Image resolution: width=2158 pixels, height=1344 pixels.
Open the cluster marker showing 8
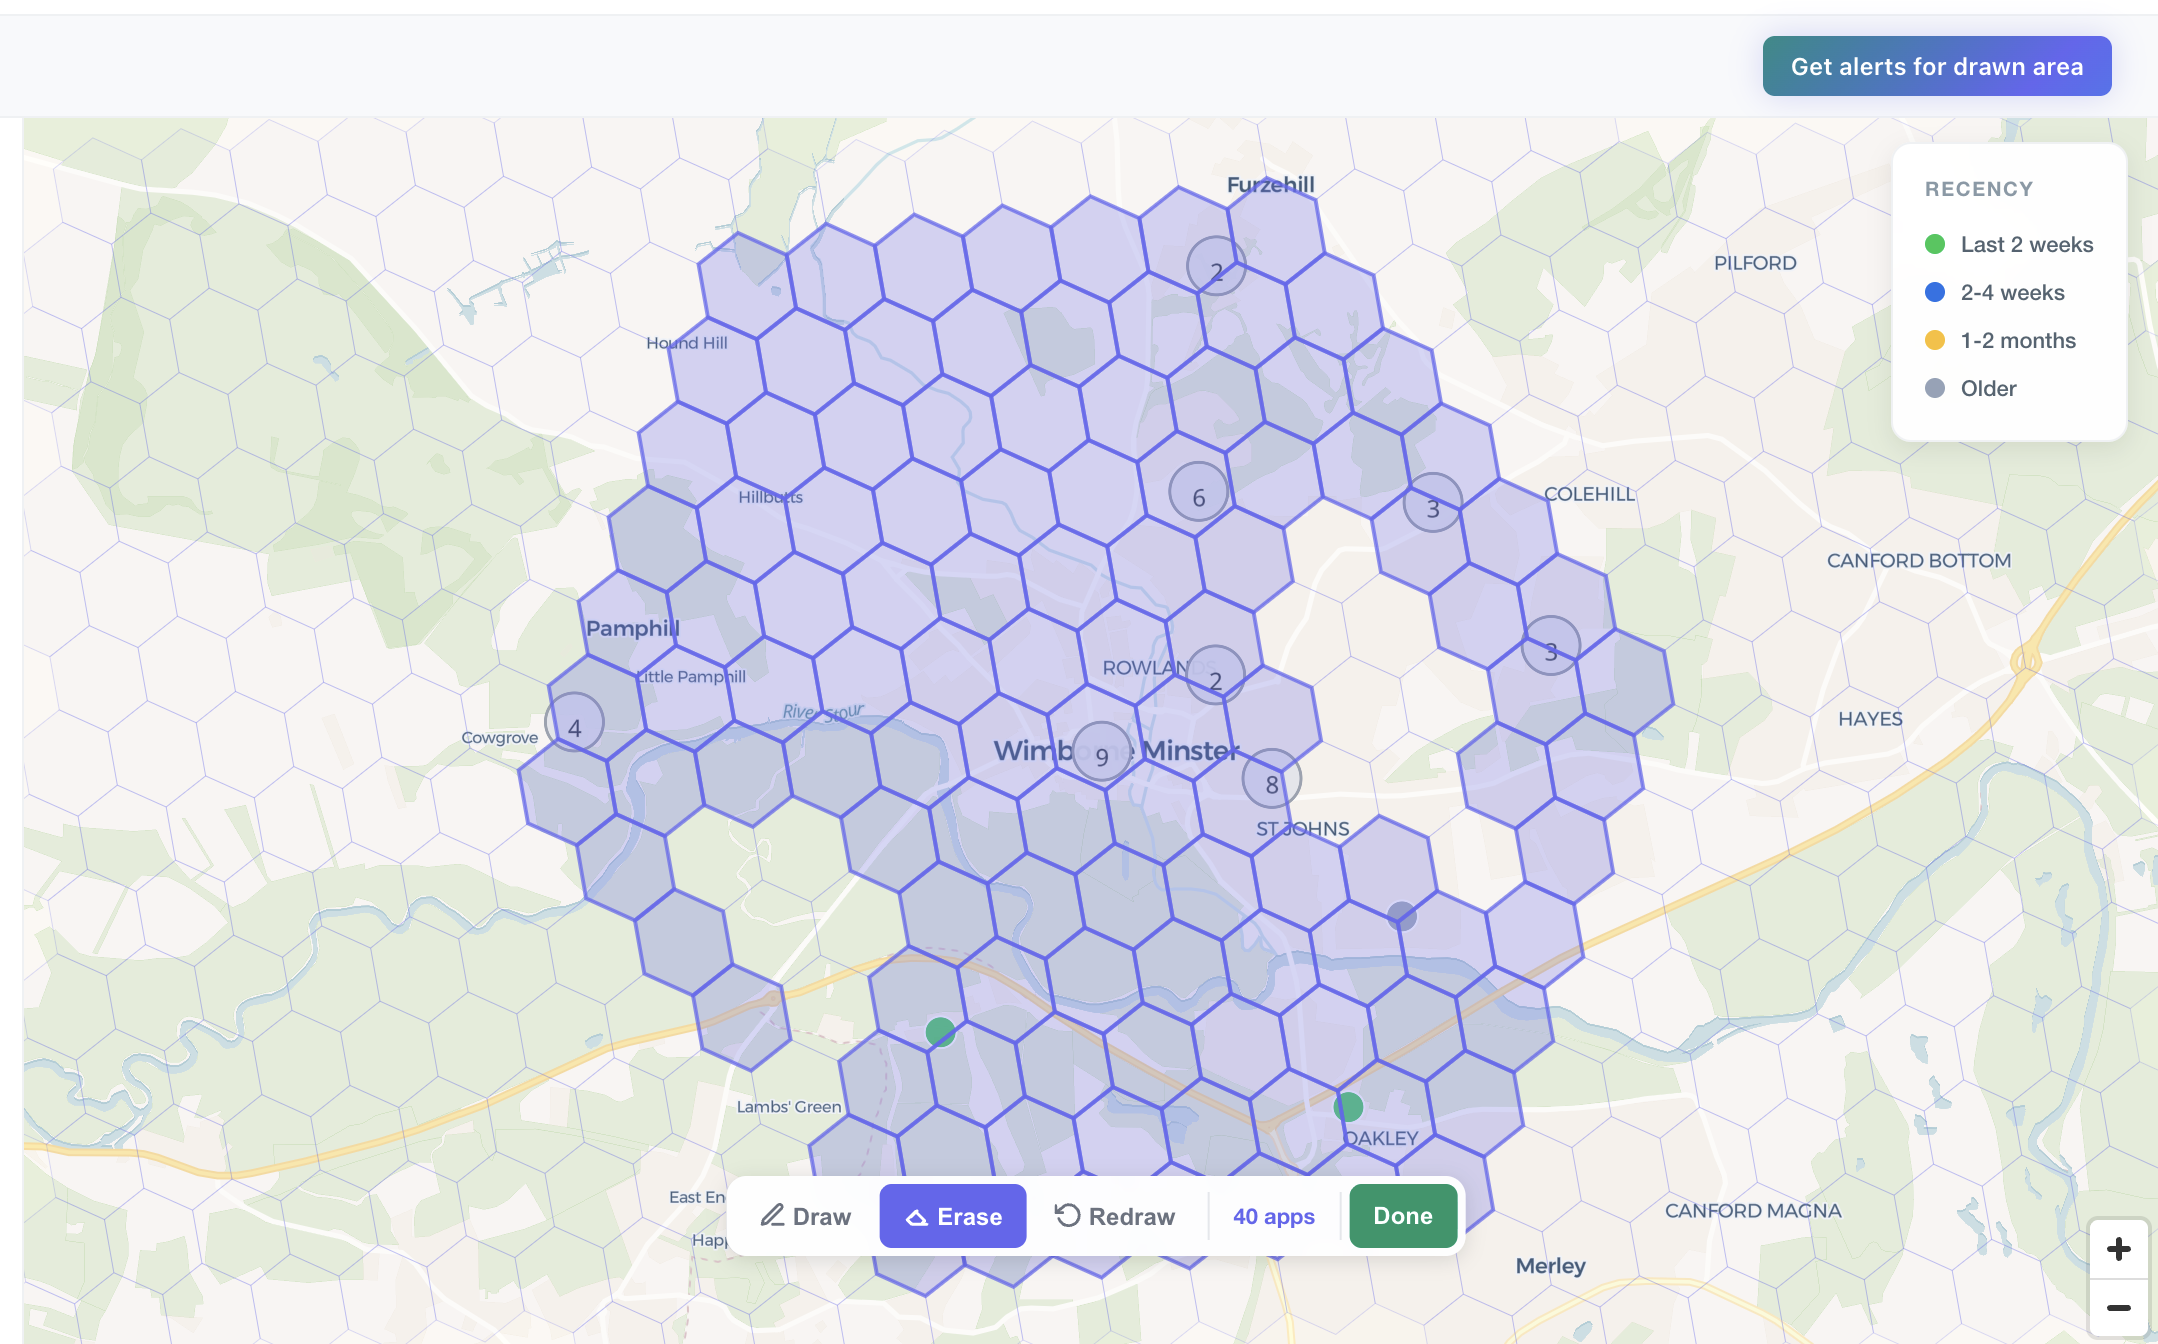pyautogui.click(x=1272, y=781)
